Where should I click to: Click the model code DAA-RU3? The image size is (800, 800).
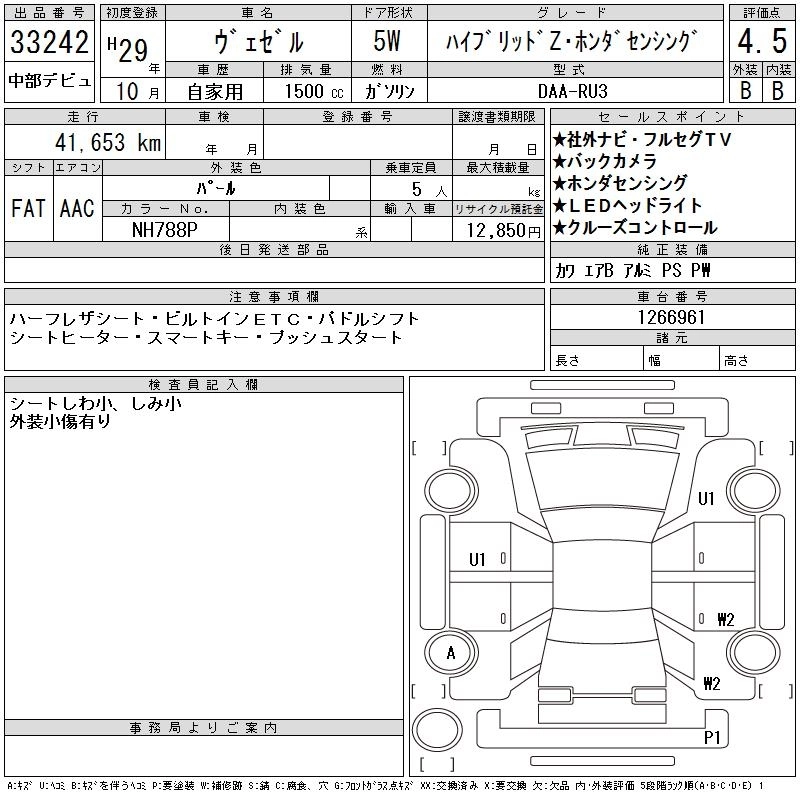(573, 91)
